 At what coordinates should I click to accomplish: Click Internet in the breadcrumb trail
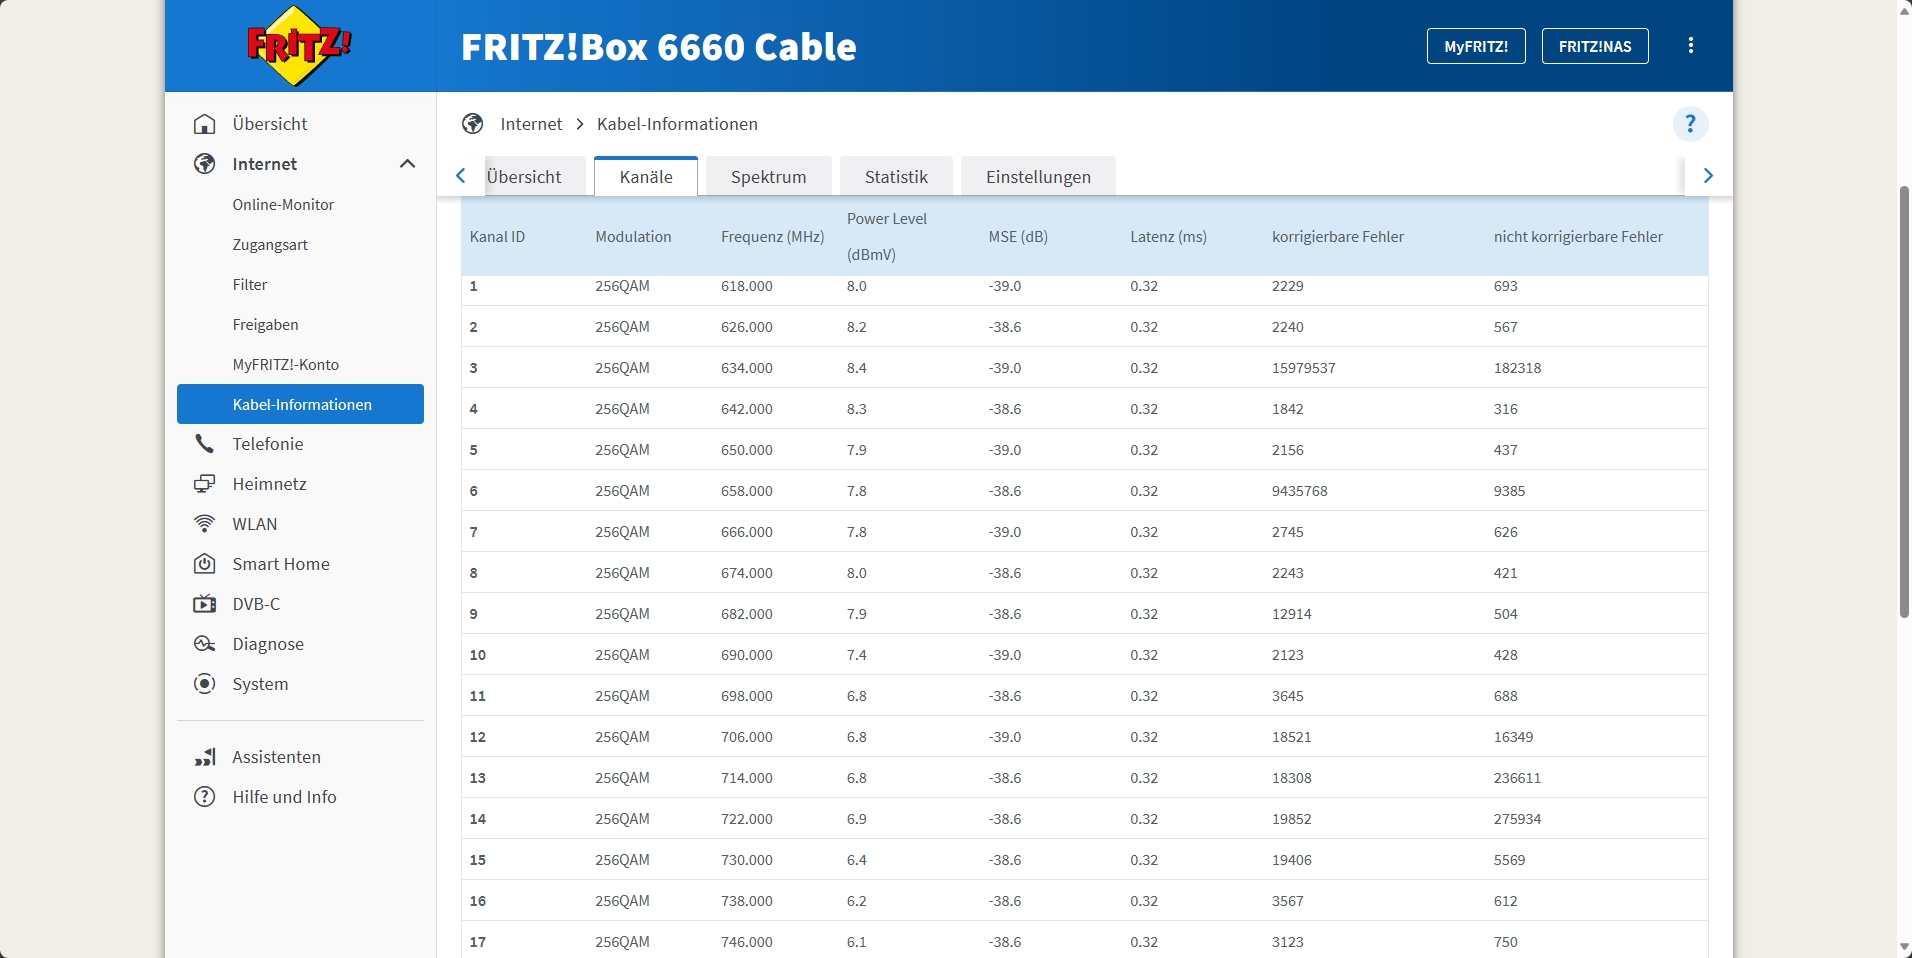(532, 123)
